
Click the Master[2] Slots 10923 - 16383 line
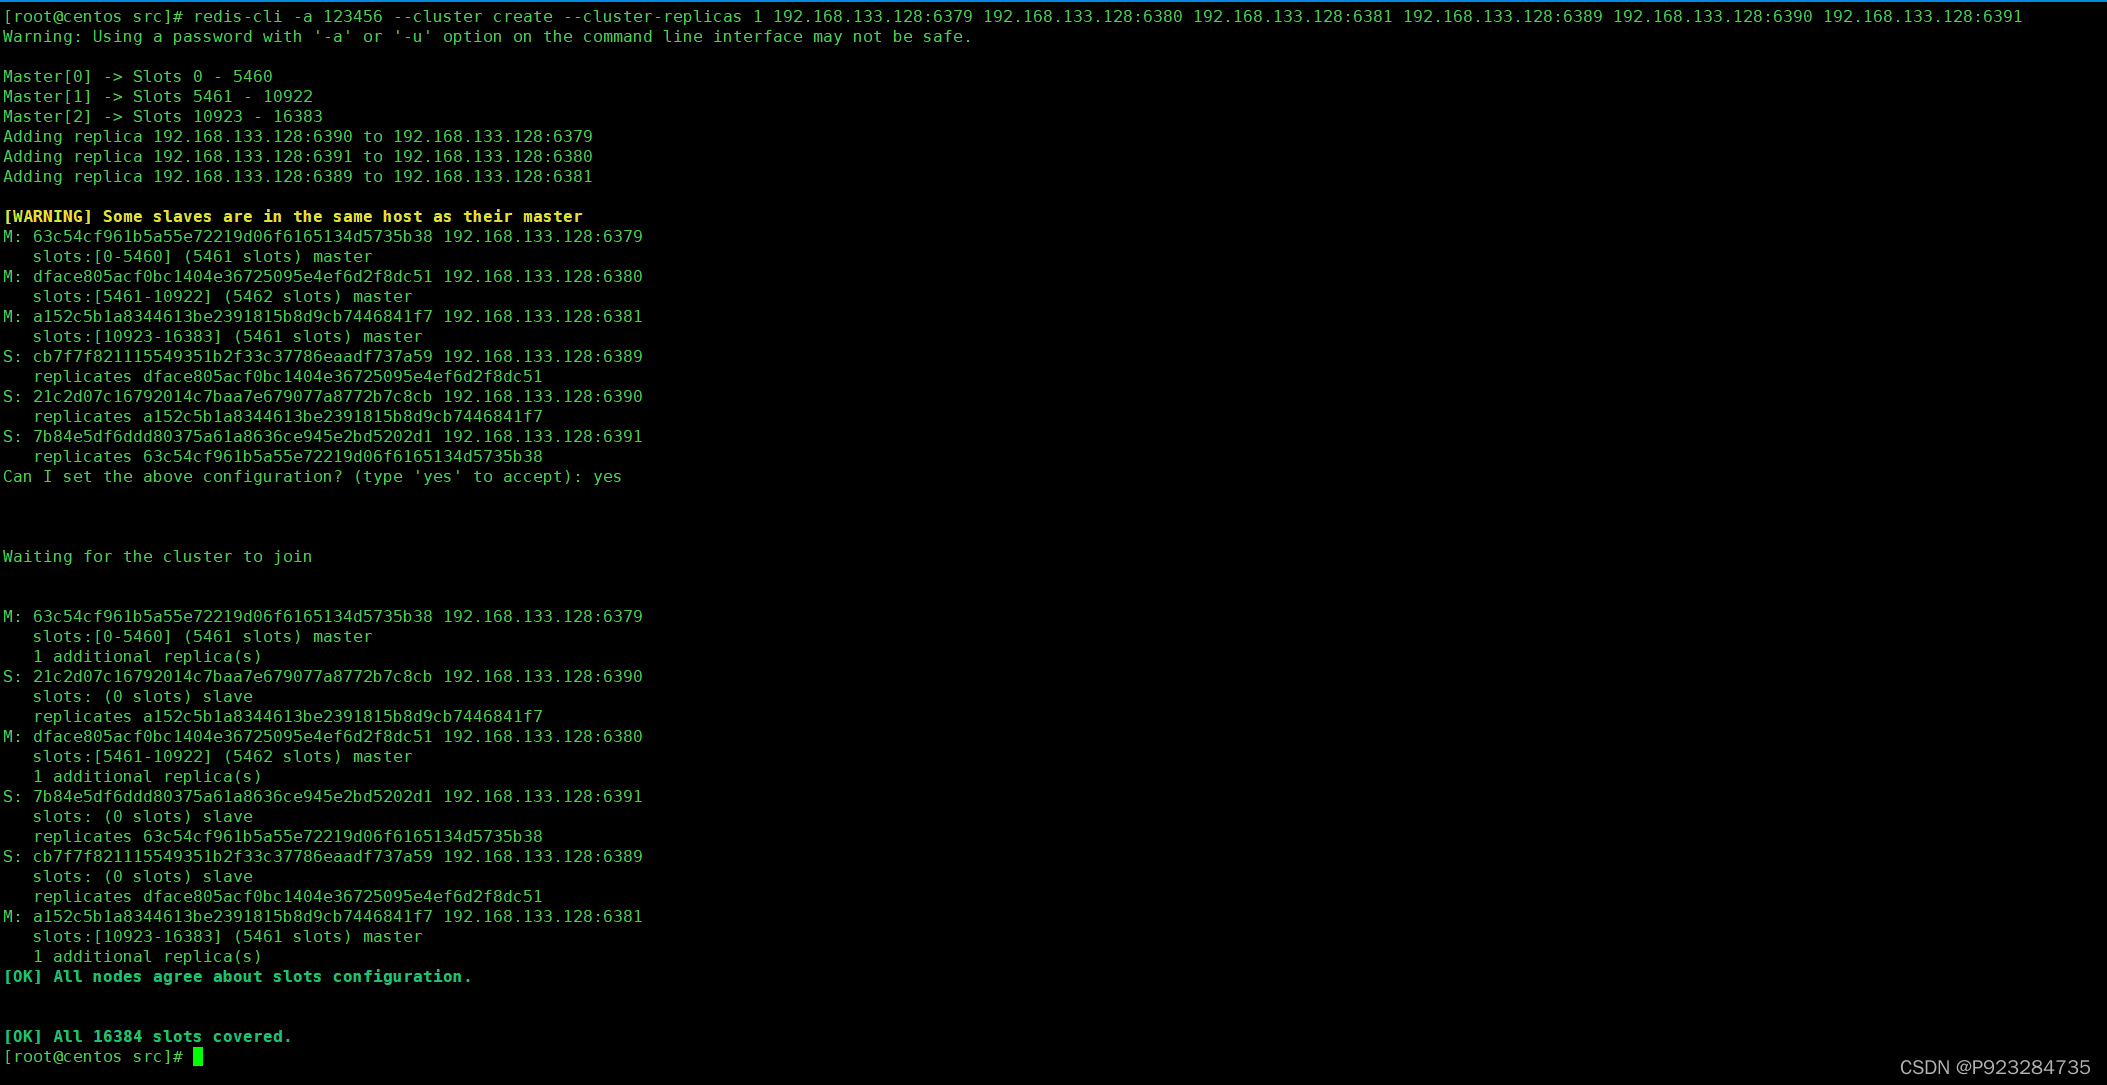tap(162, 117)
